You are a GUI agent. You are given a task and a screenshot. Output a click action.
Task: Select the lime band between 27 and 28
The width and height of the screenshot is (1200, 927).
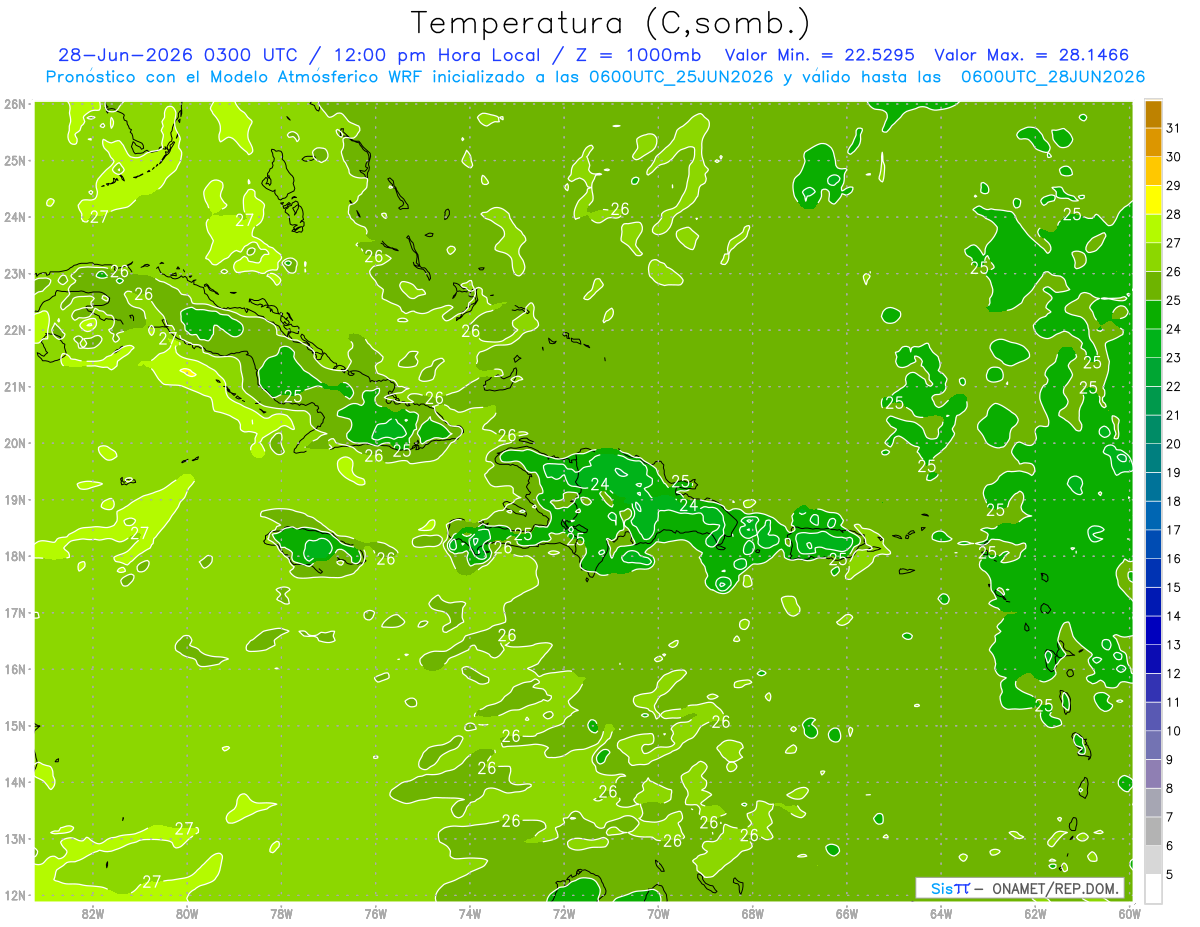click(1153, 229)
